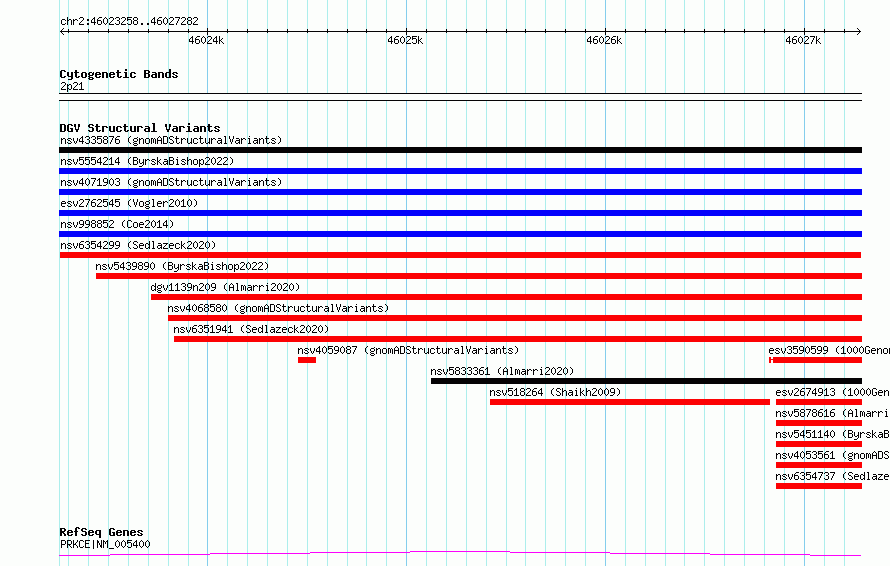Click nsv5833361 (Almarri2020) label

pyautogui.click(x=502, y=371)
